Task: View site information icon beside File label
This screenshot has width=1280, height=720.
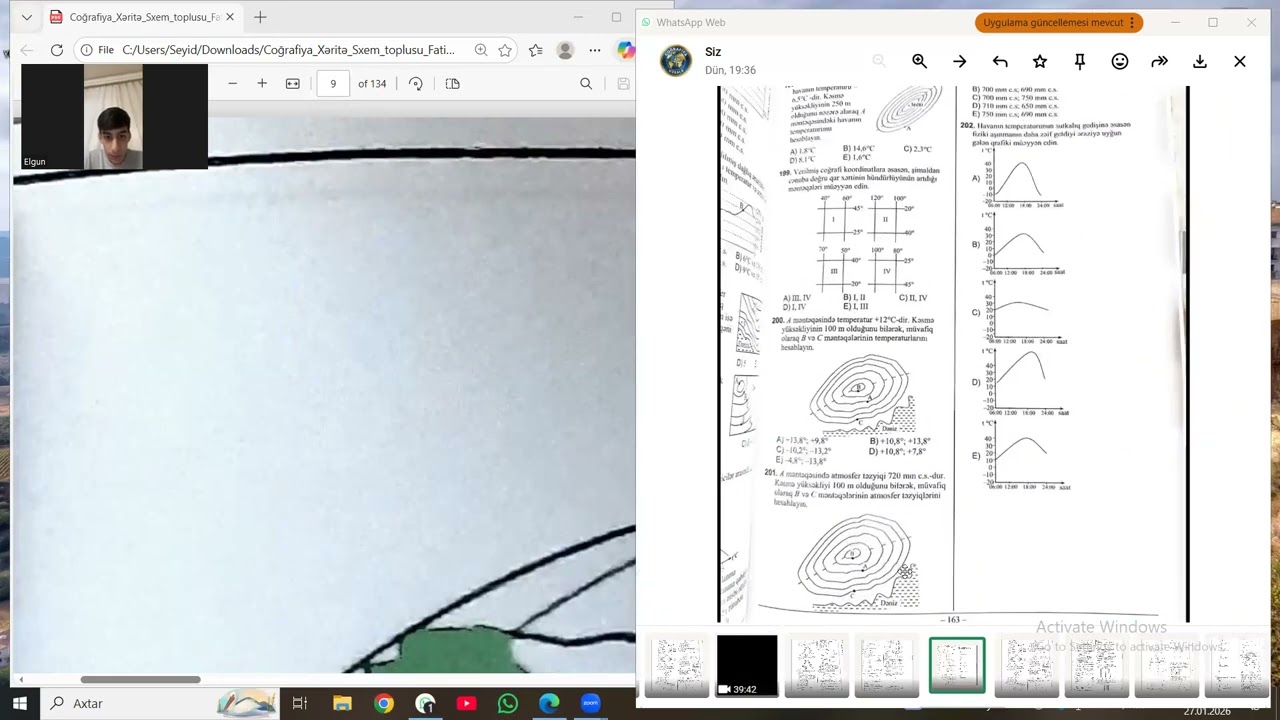Action: [x=87, y=50]
